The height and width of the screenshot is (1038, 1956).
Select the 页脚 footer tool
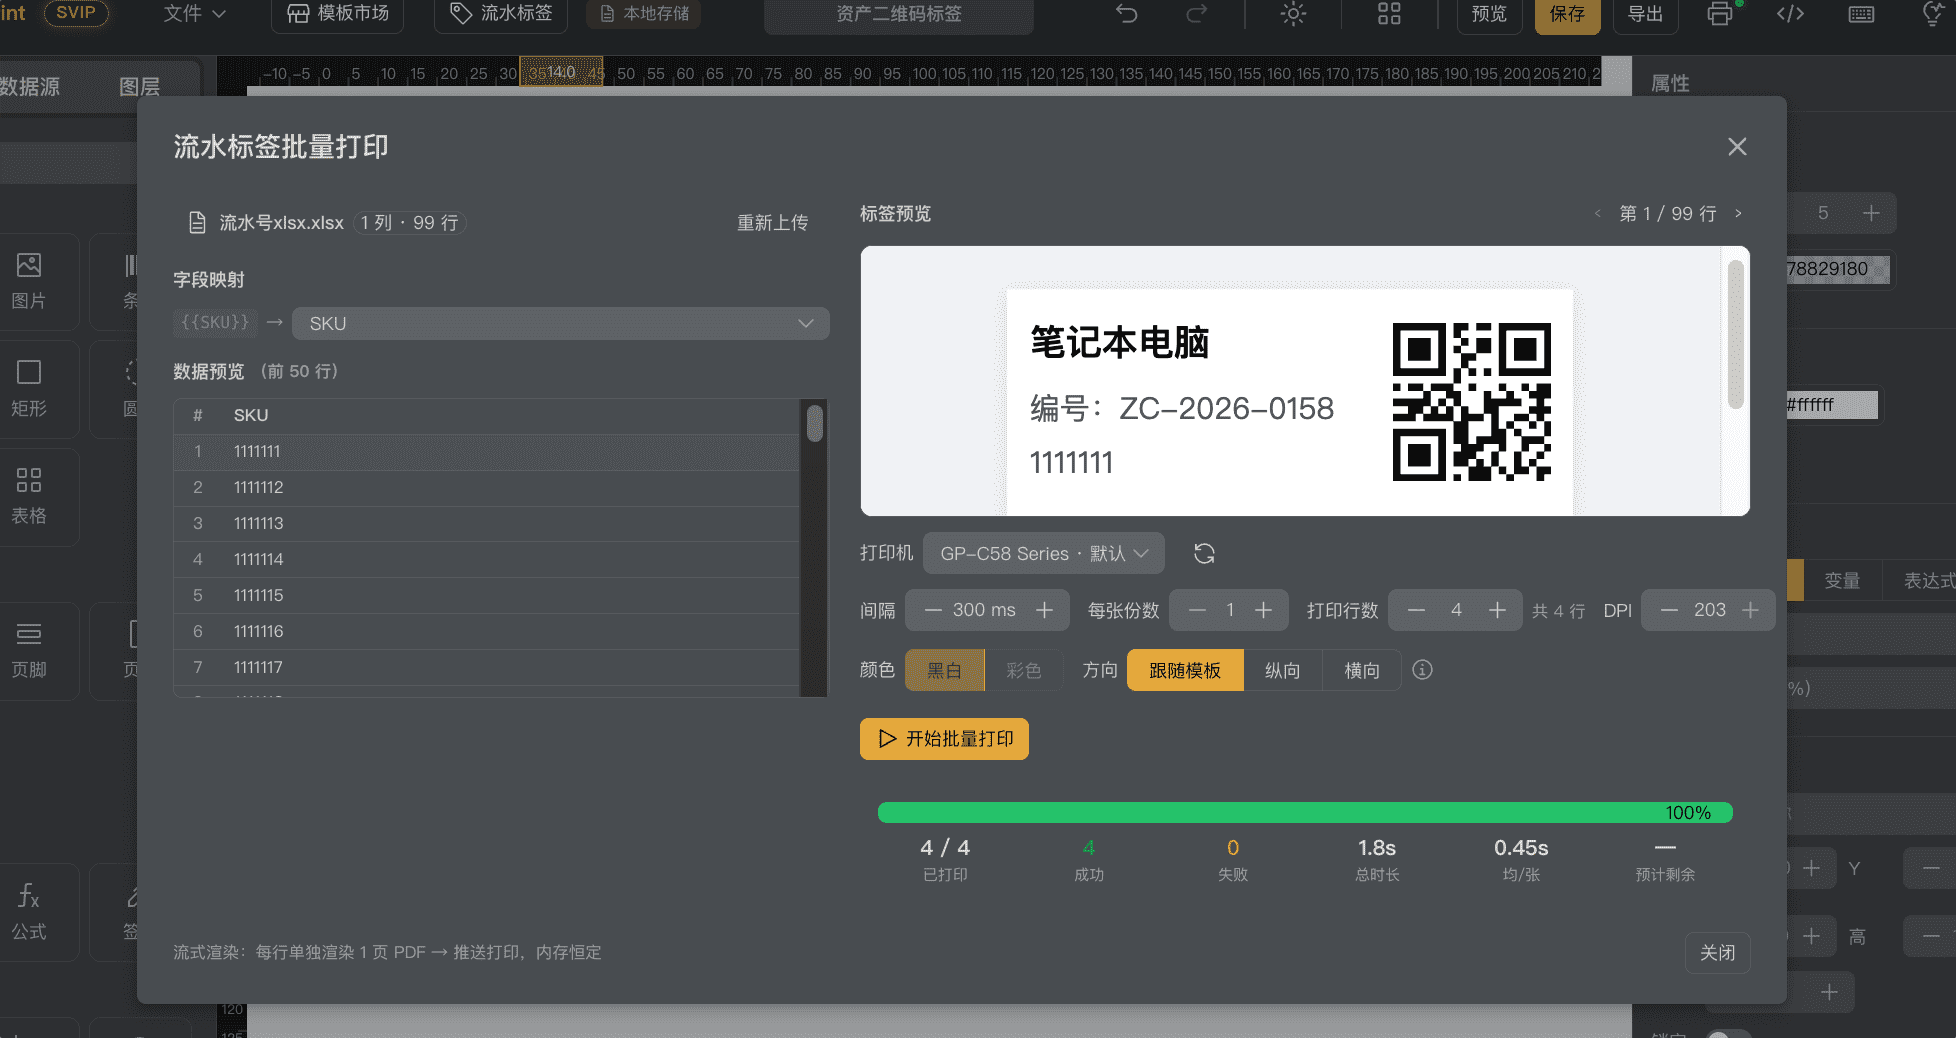pos(29,650)
